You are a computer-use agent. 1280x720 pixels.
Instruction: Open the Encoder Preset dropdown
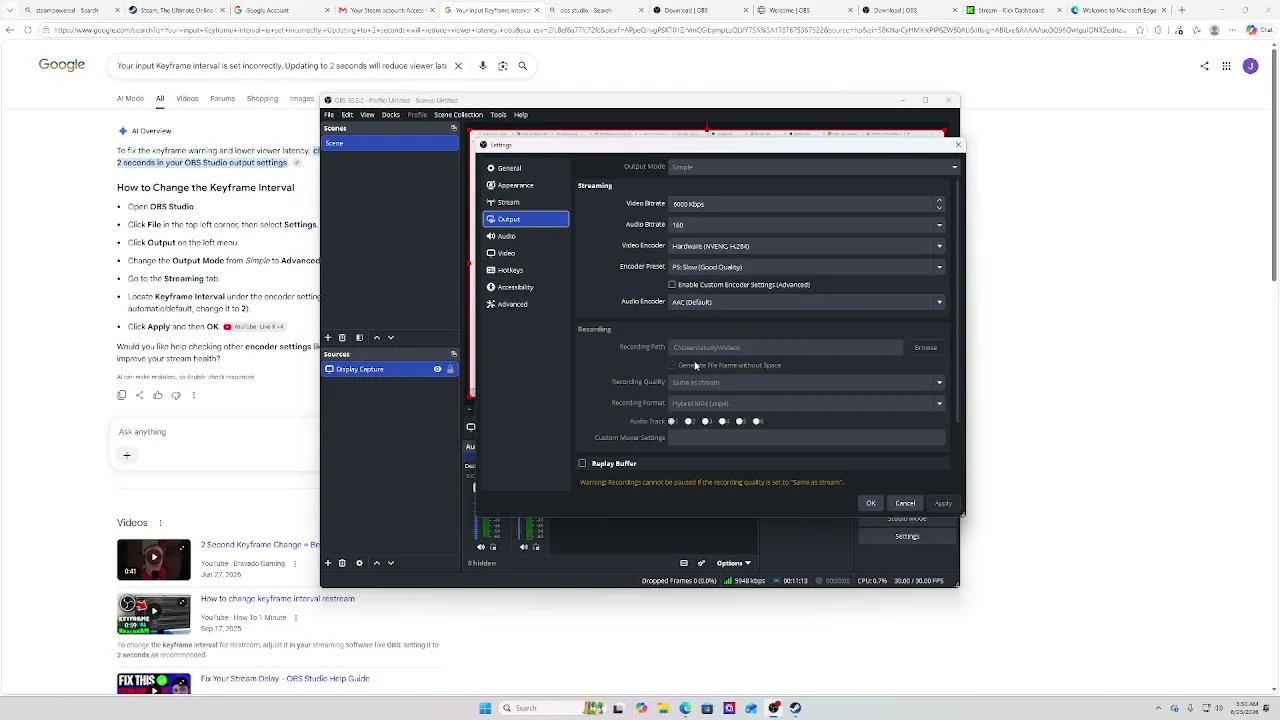pos(806,267)
